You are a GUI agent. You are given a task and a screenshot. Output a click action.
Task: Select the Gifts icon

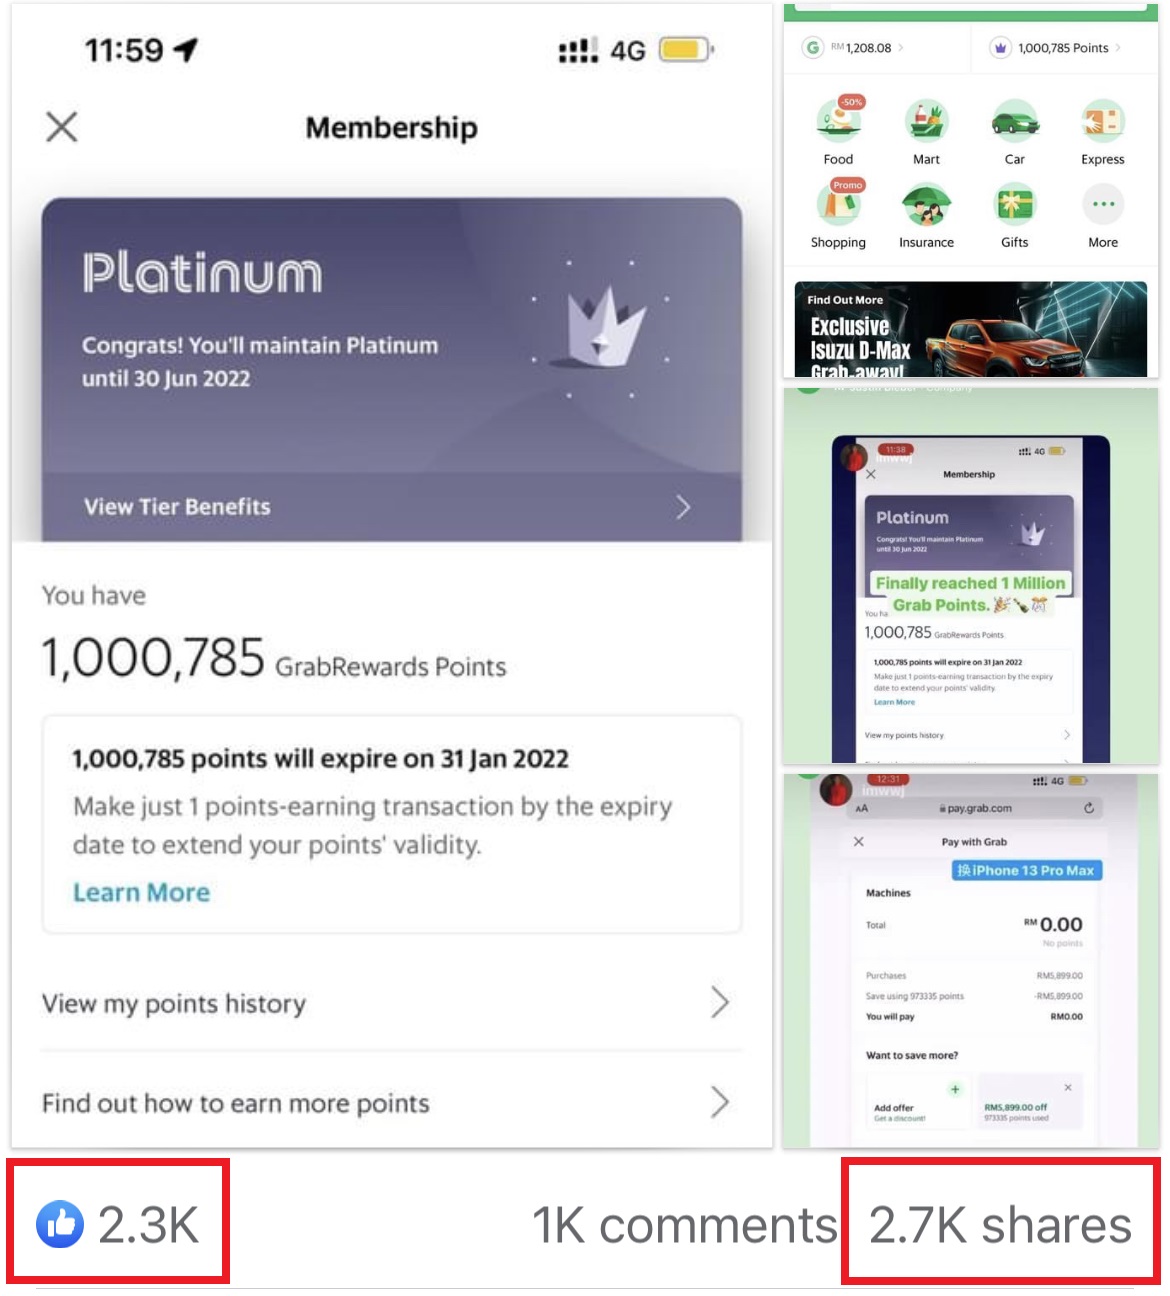click(x=1014, y=206)
